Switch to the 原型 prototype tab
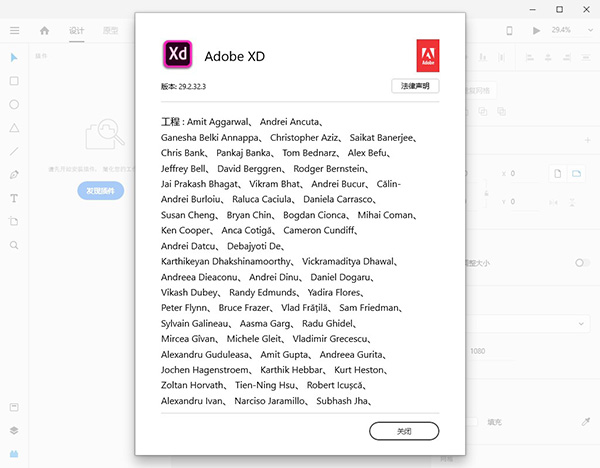The height and width of the screenshot is (468, 600). point(111,31)
